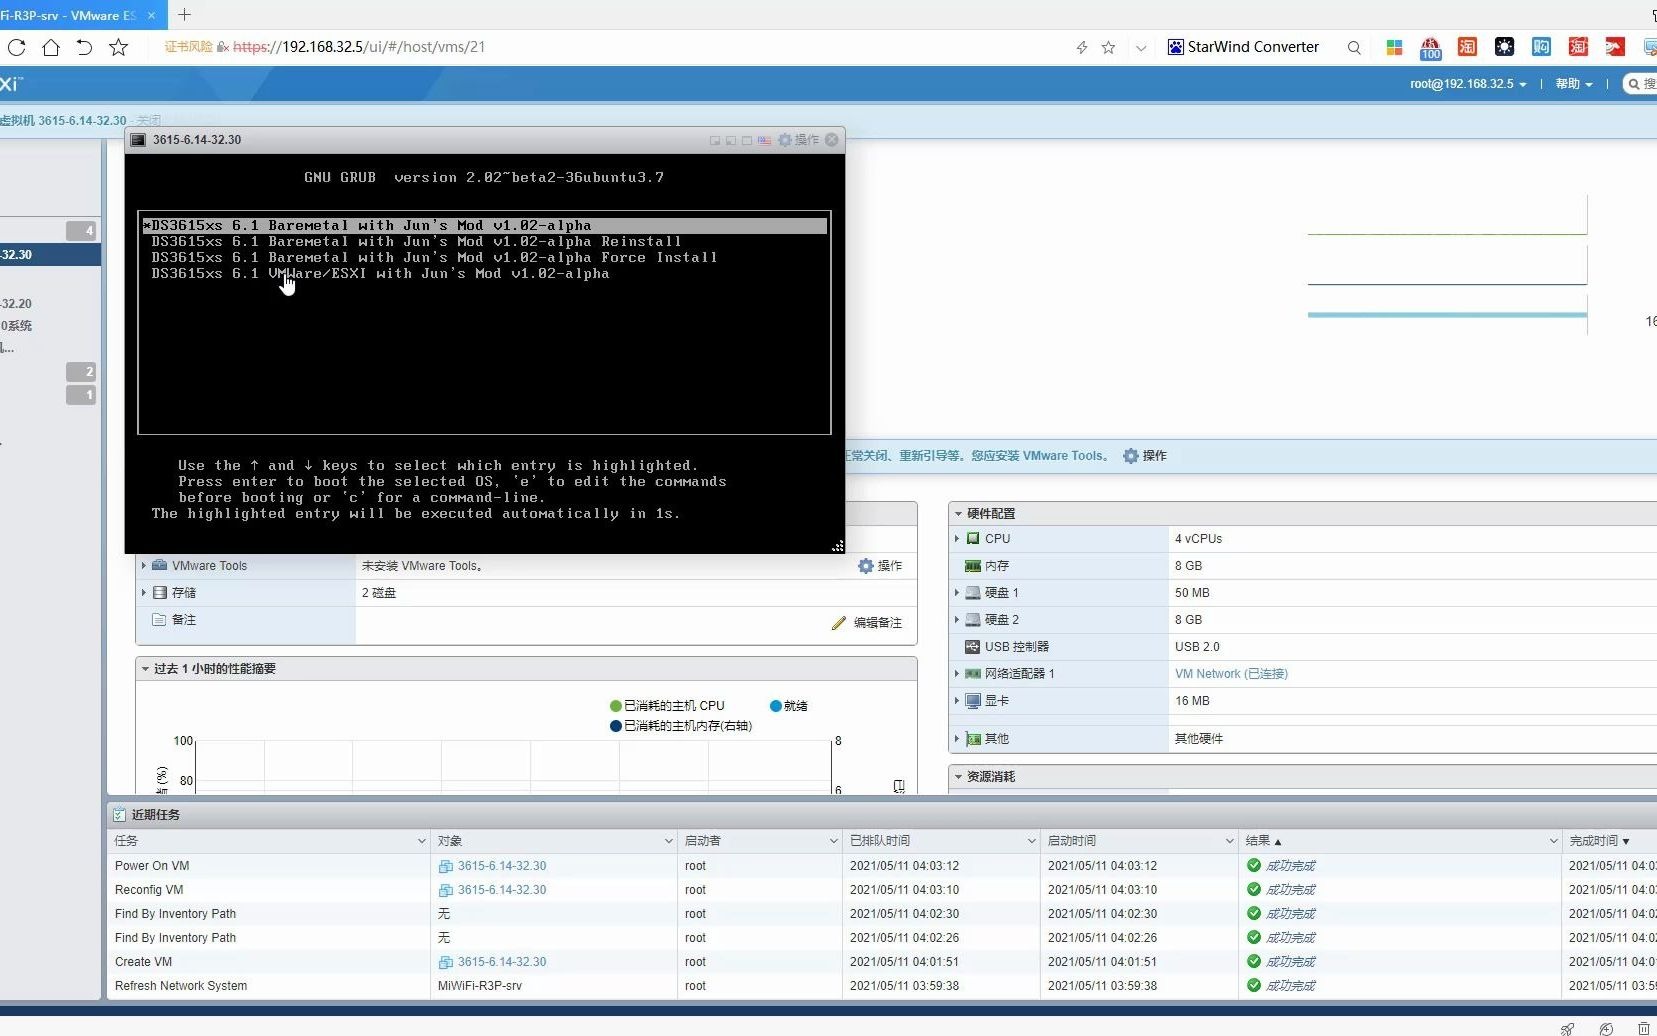
Task: Select sidebar item ending 32.30
Action: pyautogui.click(x=50, y=255)
